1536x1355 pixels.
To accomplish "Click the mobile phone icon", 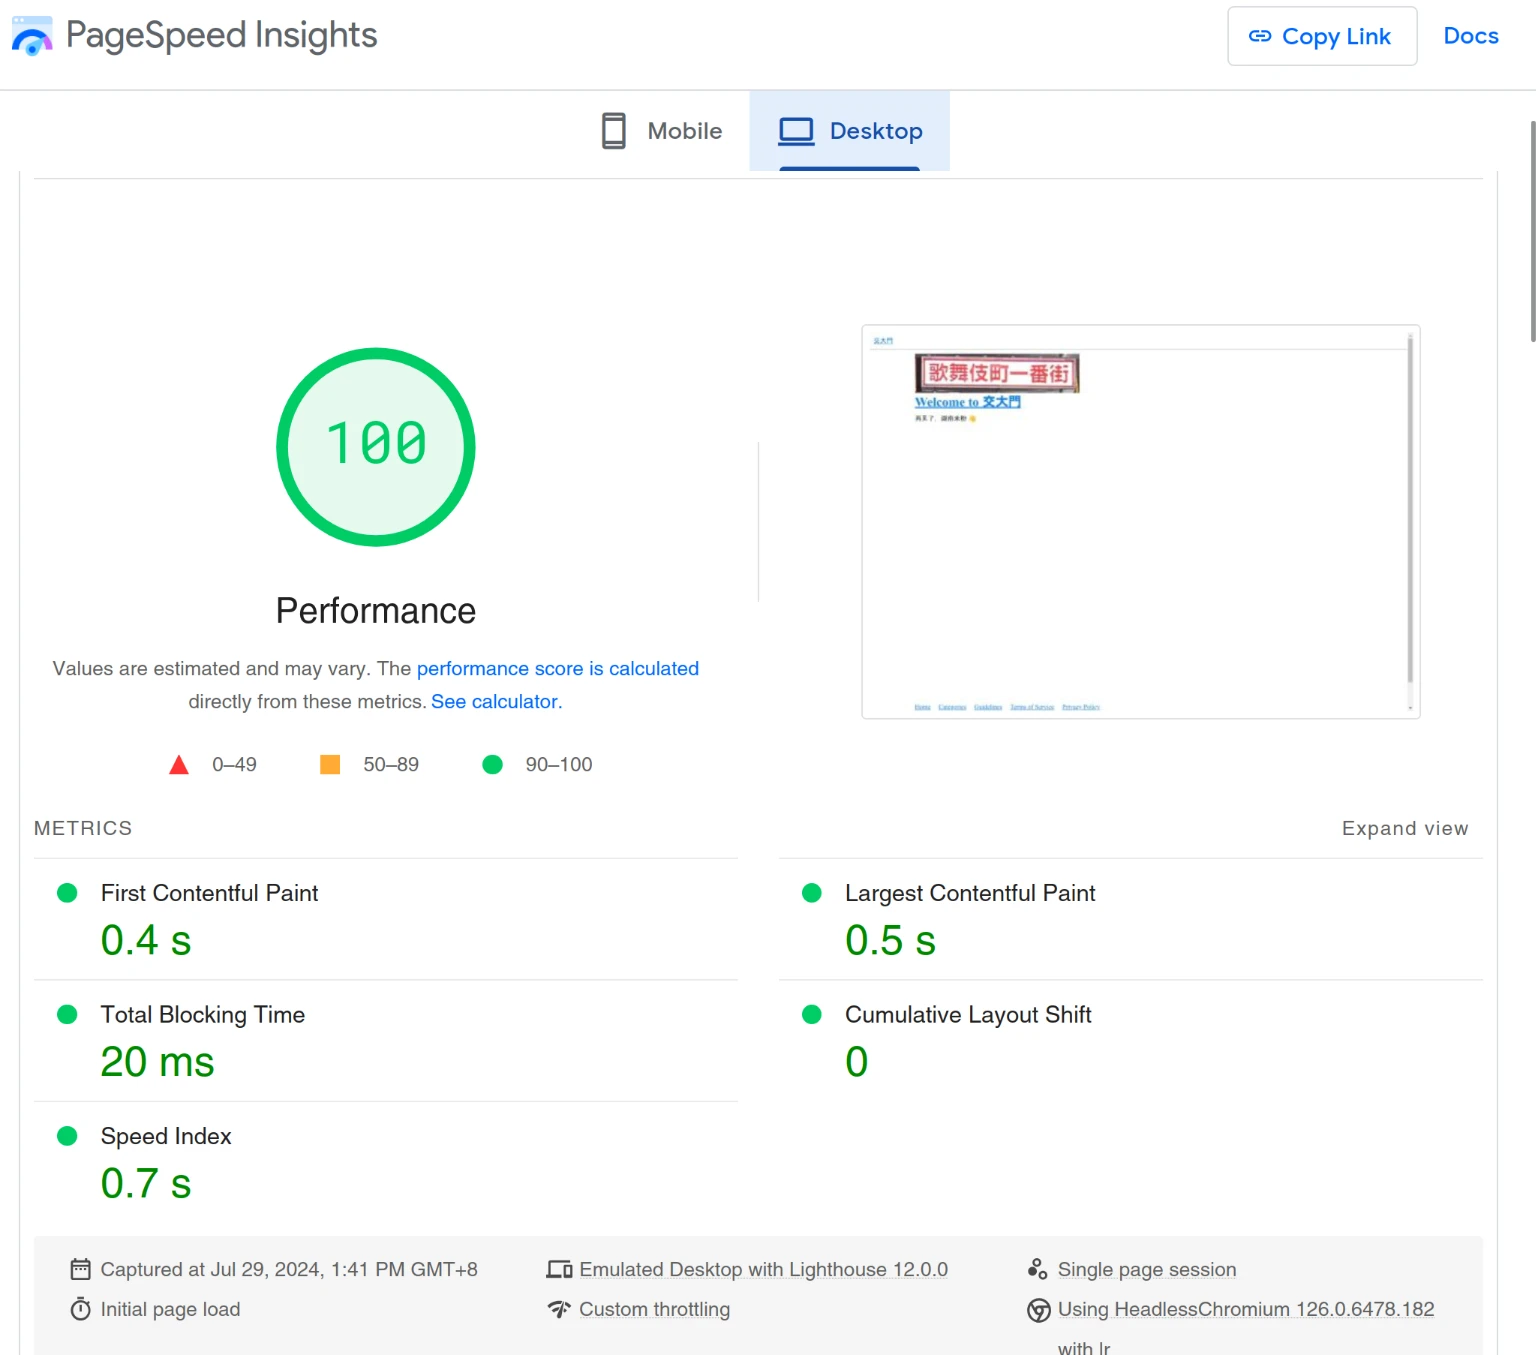I will (x=613, y=131).
